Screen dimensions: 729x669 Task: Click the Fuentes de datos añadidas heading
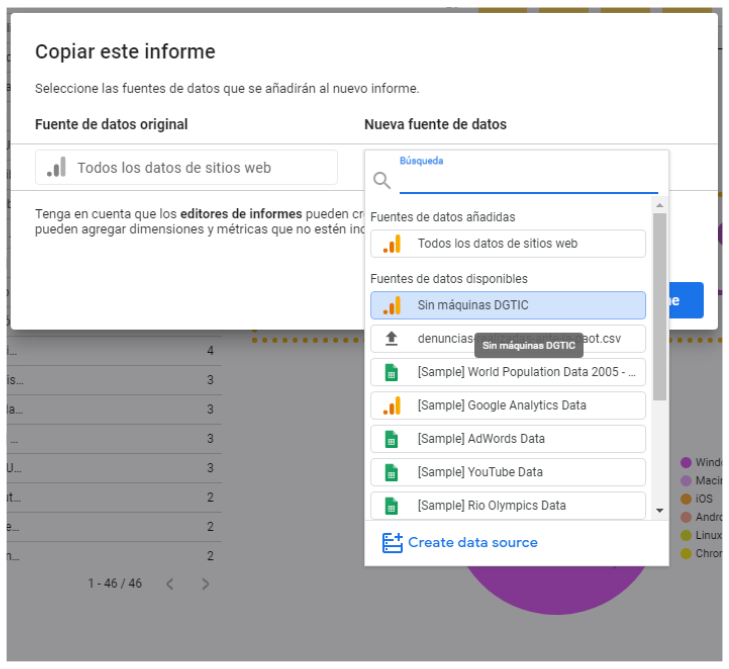click(x=443, y=217)
